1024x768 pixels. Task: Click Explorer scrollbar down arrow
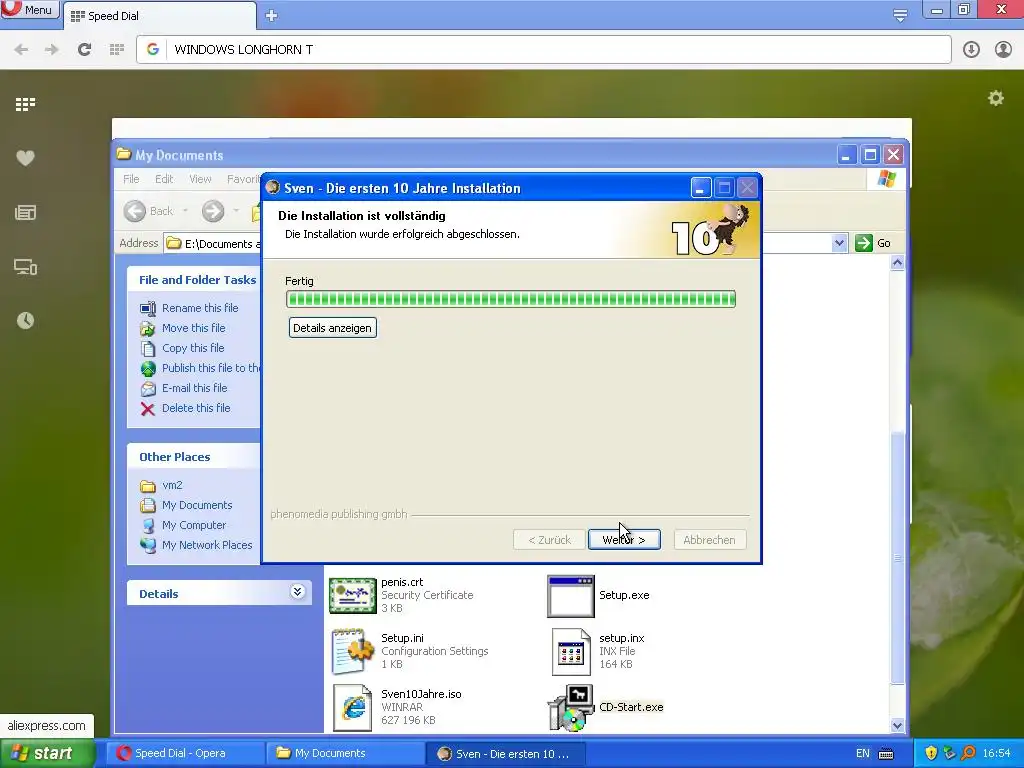pyautogui.click(x=897, y=726)
